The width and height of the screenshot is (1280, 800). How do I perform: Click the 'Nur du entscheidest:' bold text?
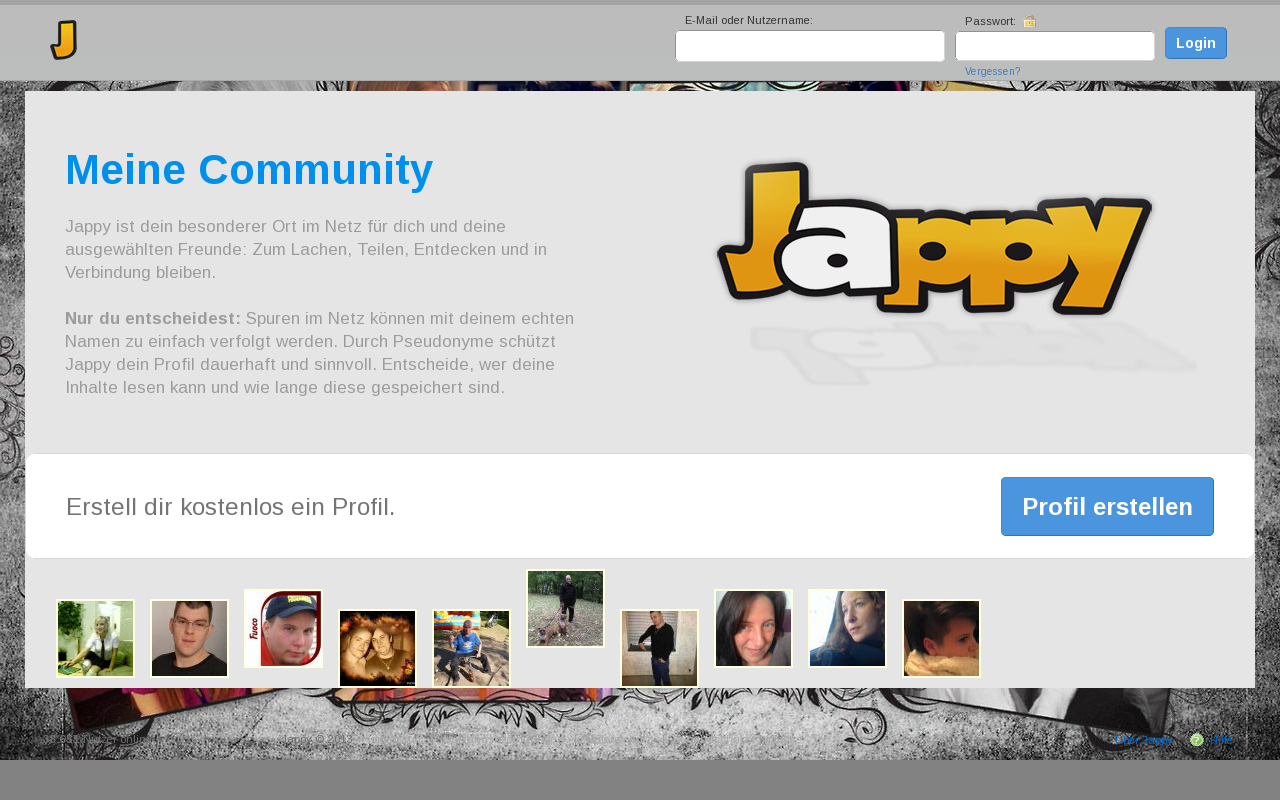click(x=153, y=318)
